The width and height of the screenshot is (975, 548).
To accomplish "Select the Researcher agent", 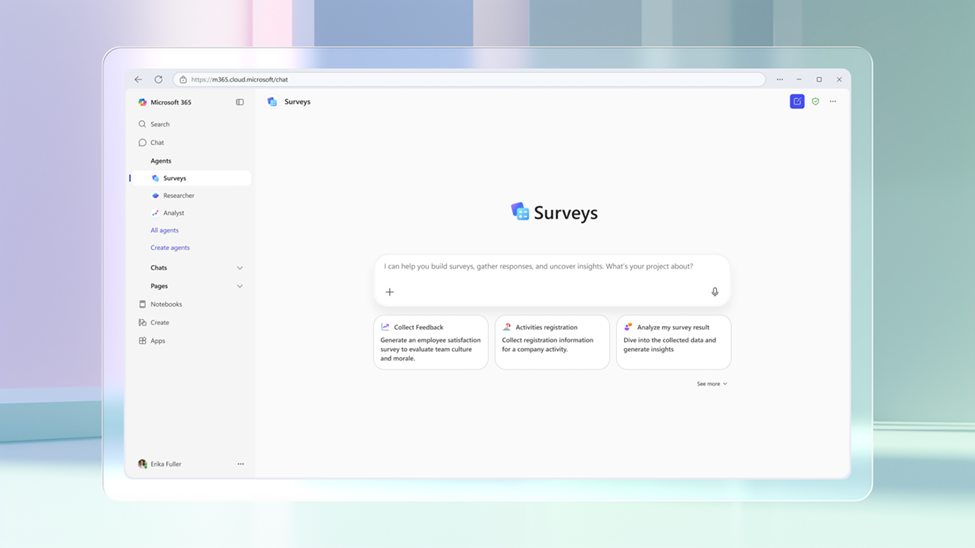I will coord(178,196).
